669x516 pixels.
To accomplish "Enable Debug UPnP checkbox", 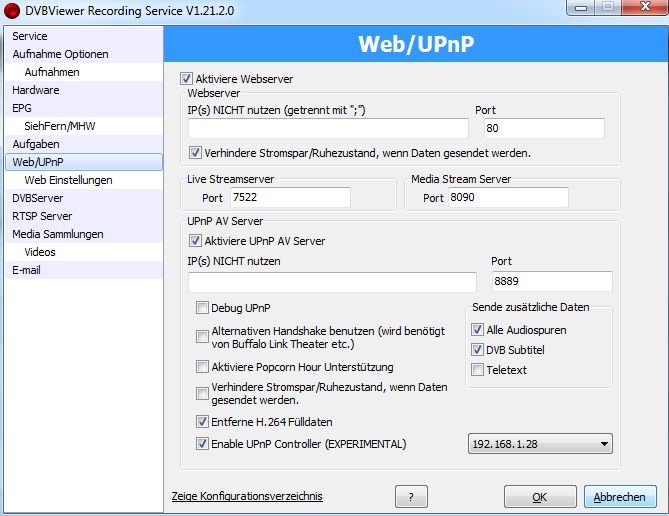I will point(202,307).
